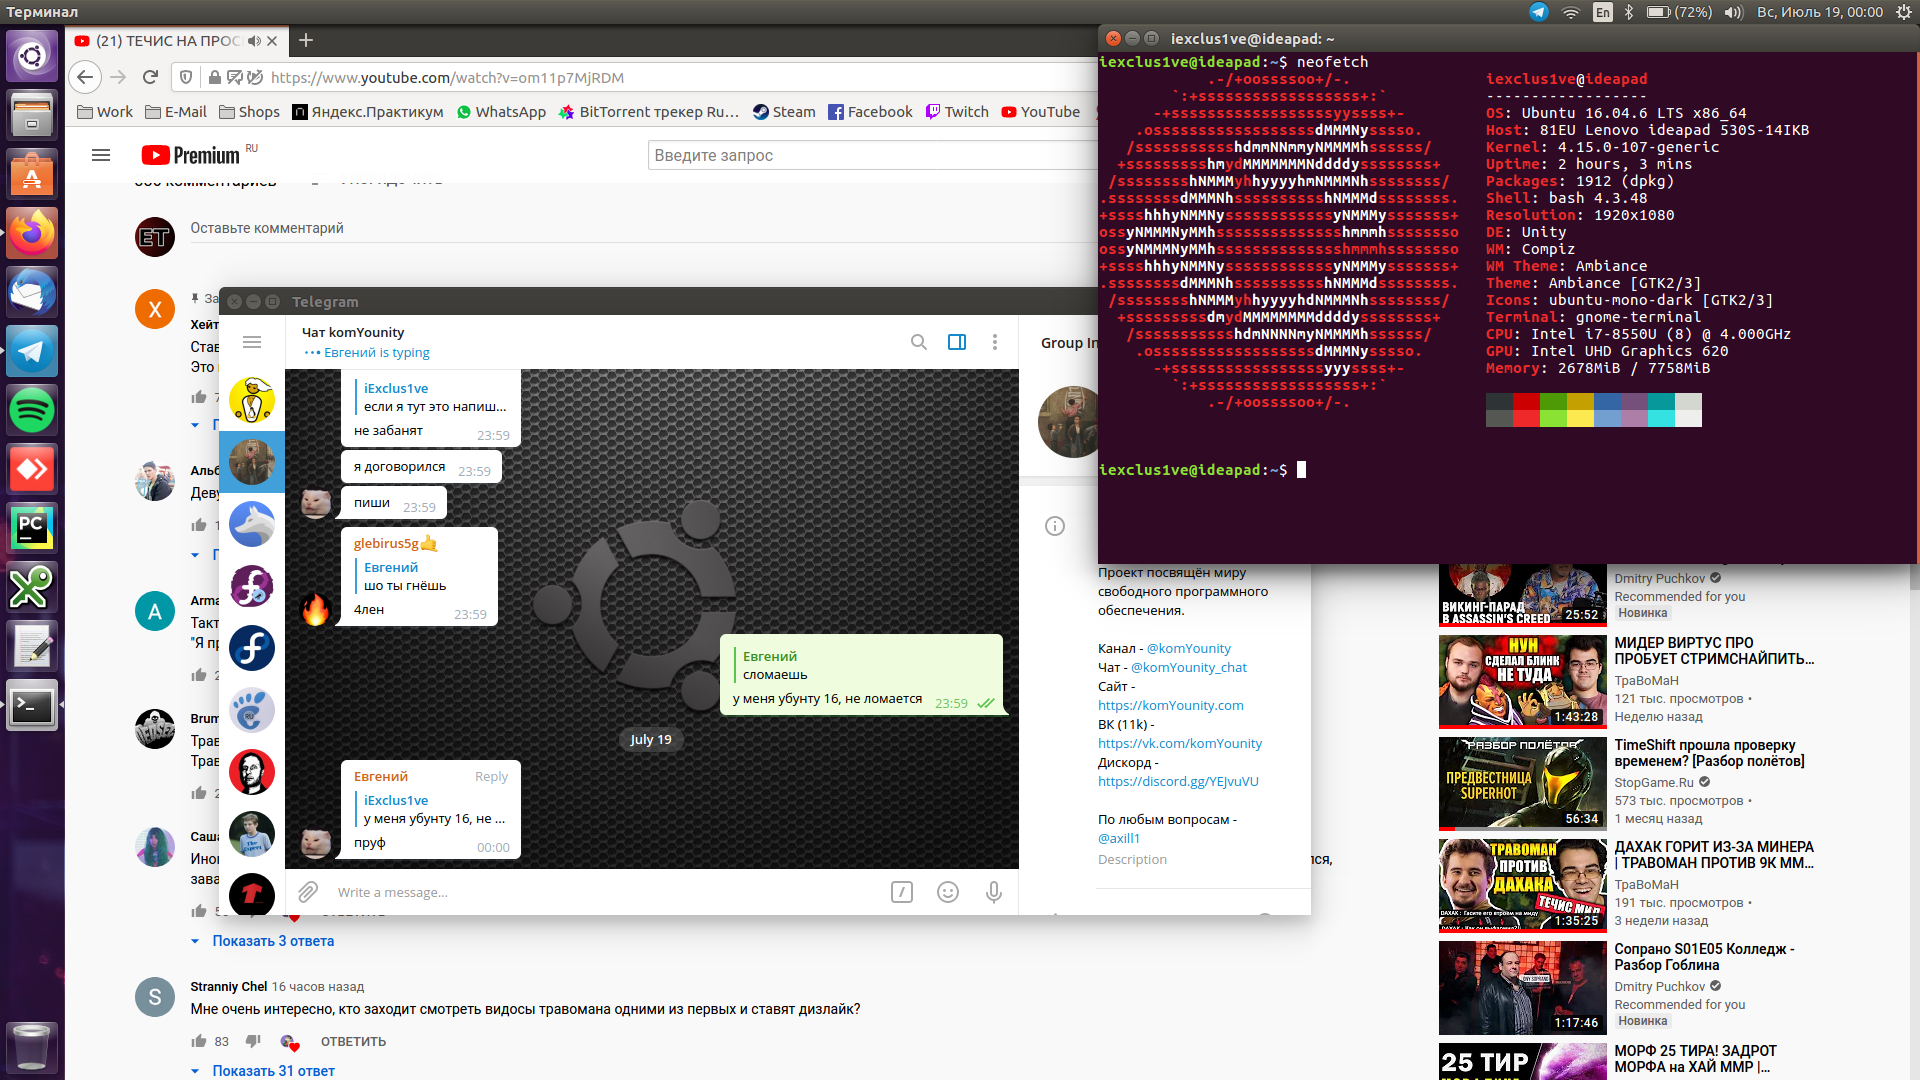Open @axill1 contact link
The height and width of the screenshot is (1080, 1920).
(x=1119, y=838)
